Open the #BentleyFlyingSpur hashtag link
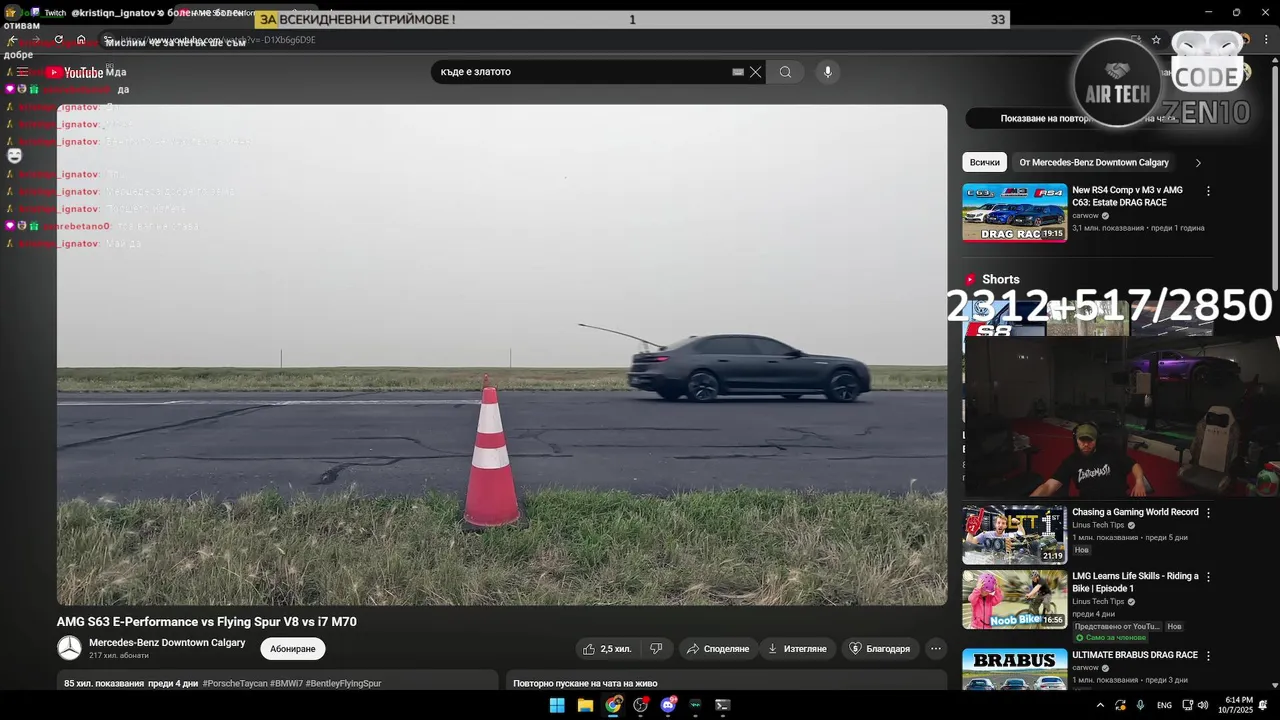Viewport: 1280px width, 720px height. coord(343,683)
